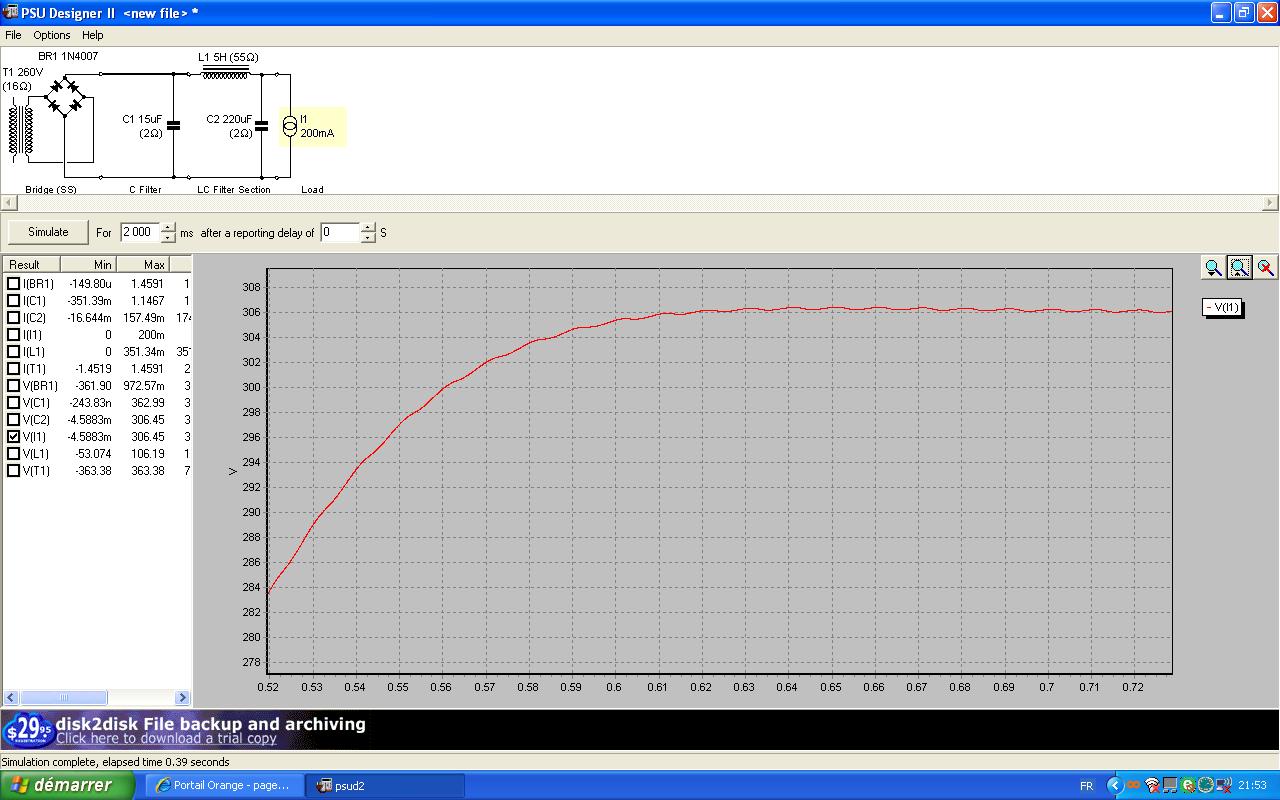Image resolution: width=1280 pixels, height=800 pixels.
Task: Decrease reporting delay with down arrow
Action: pos(368,238)
